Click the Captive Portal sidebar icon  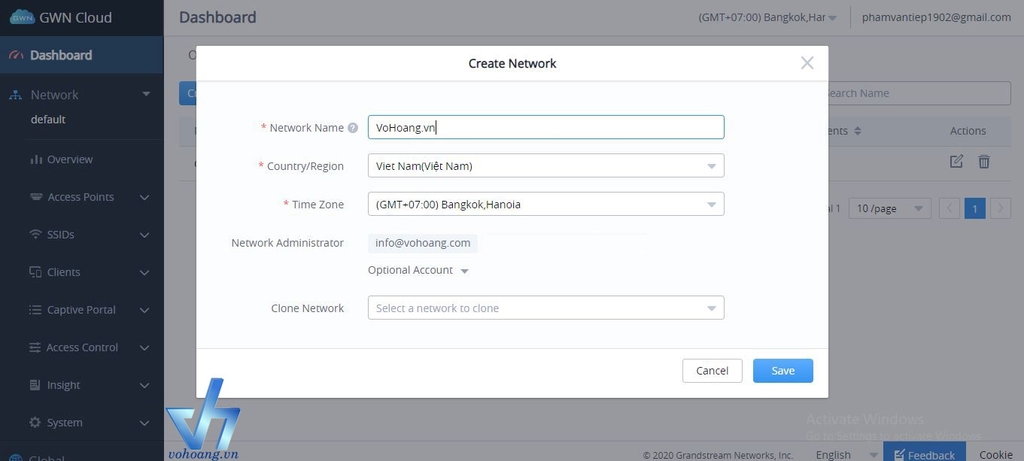(36, 310)
